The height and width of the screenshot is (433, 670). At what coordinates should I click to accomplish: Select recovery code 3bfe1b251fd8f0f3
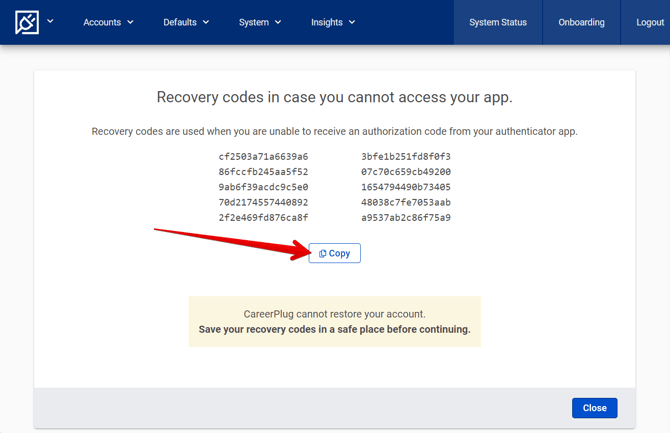406,157
